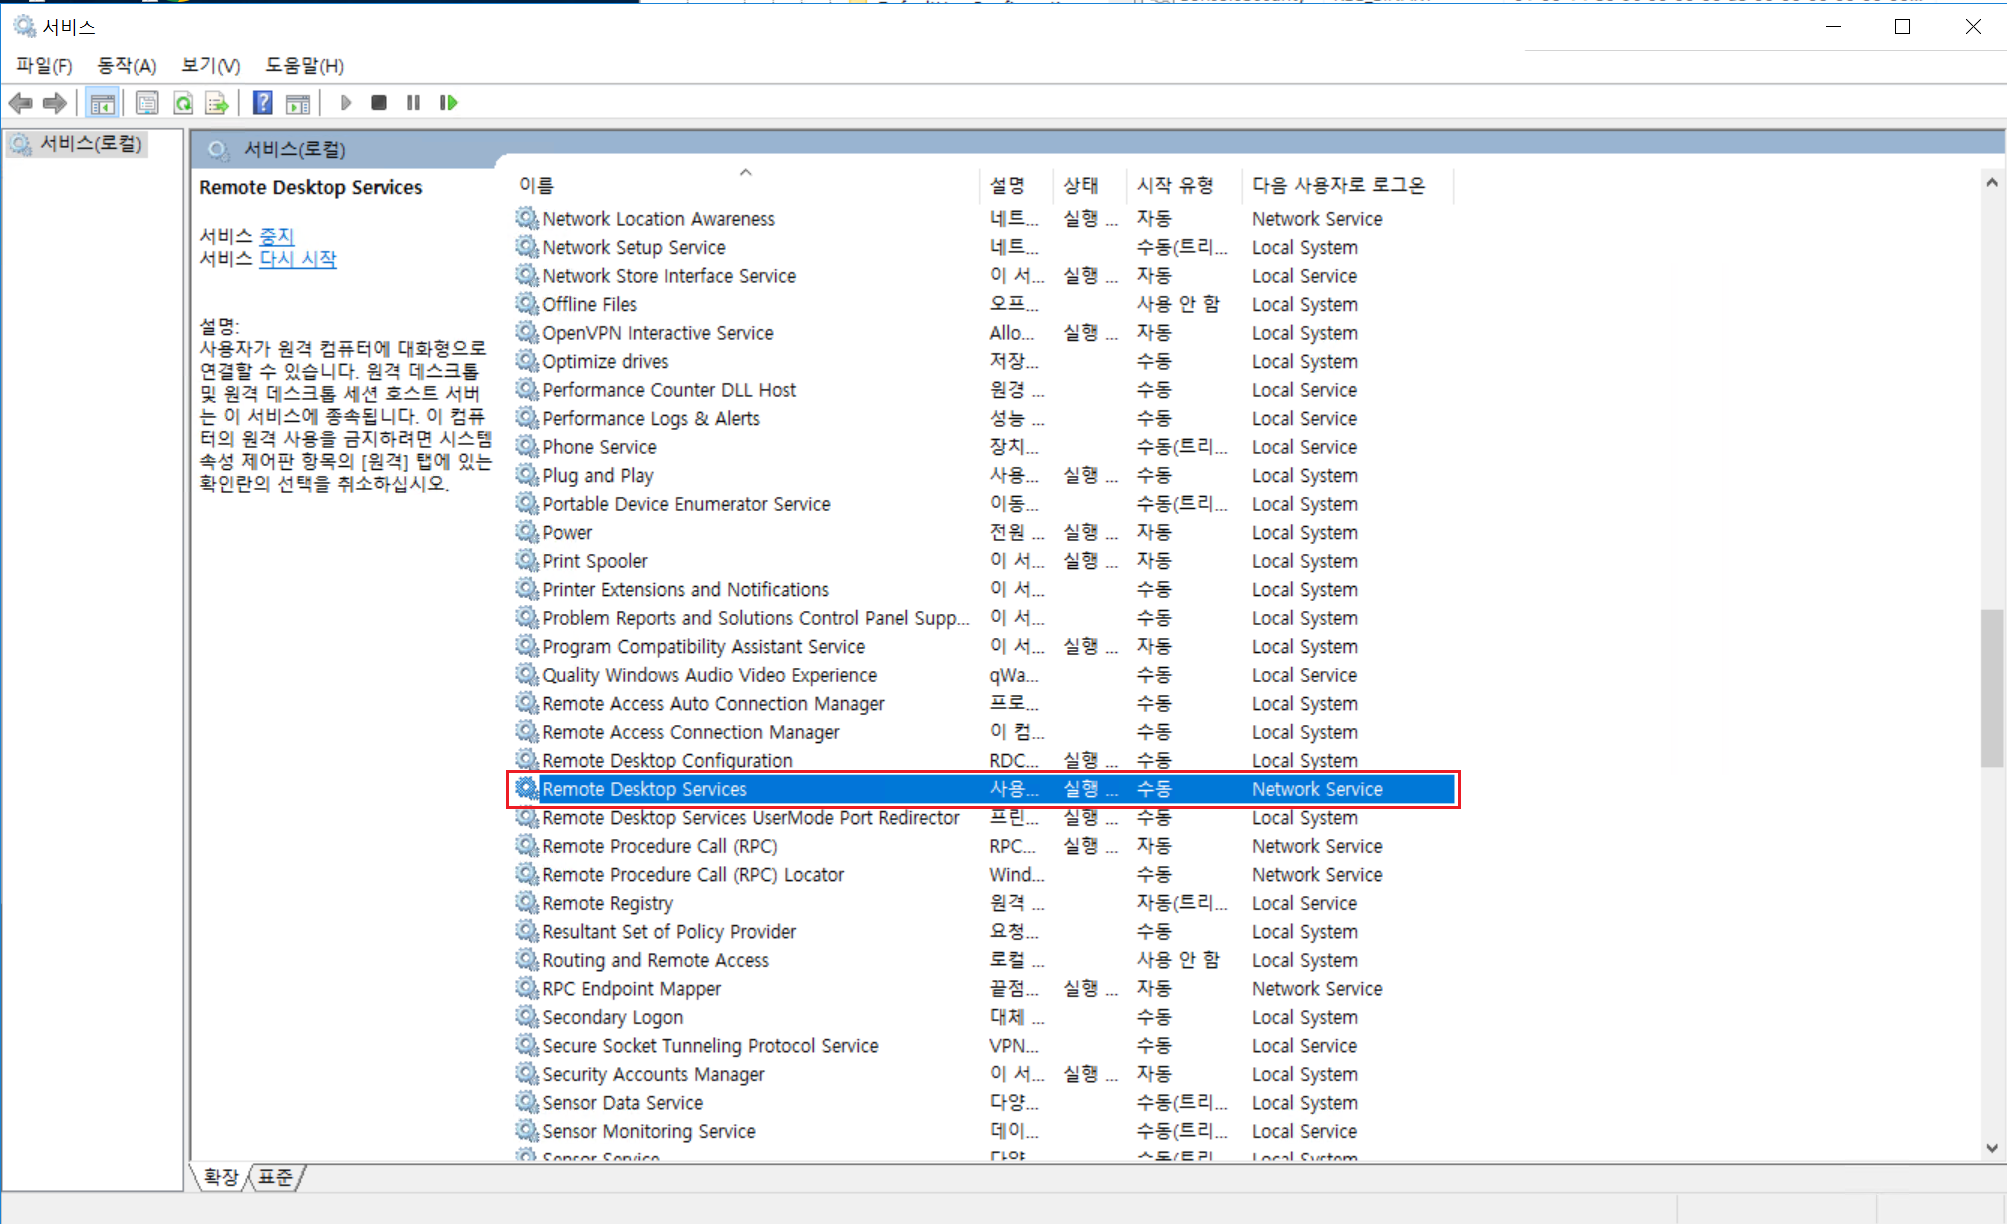Click the scrollbar down arrow
This screenshot has height=1224, width=2007.
point(1991,1148)
